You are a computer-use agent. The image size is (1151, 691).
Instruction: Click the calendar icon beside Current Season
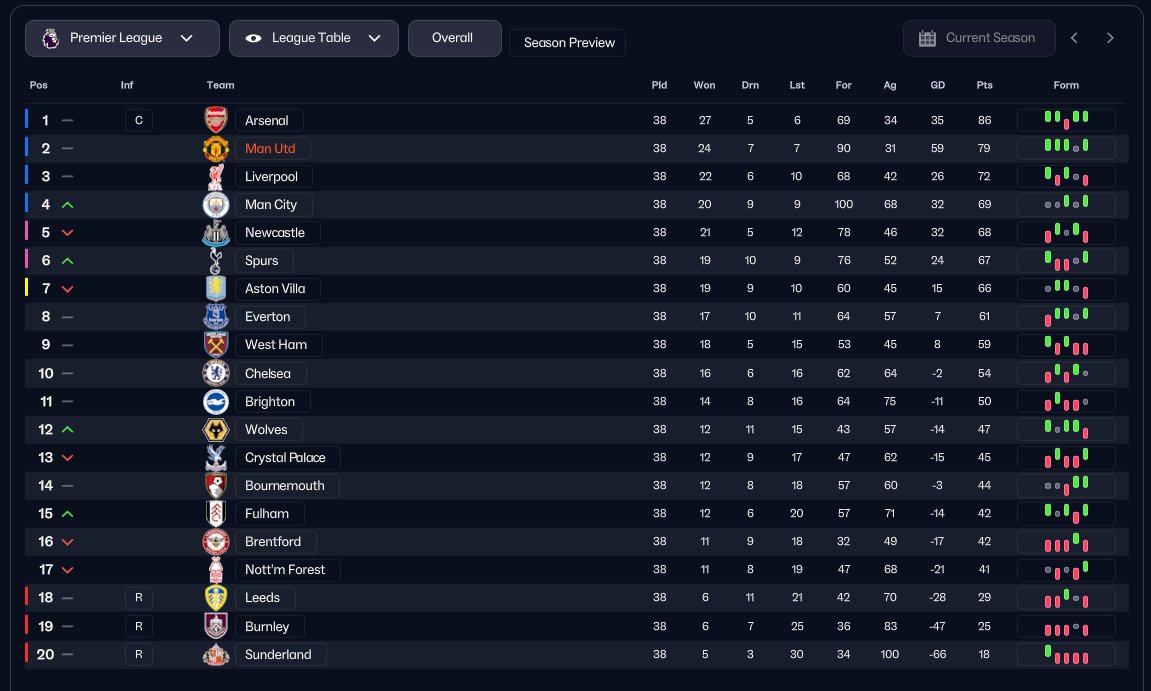pos(927,38)
